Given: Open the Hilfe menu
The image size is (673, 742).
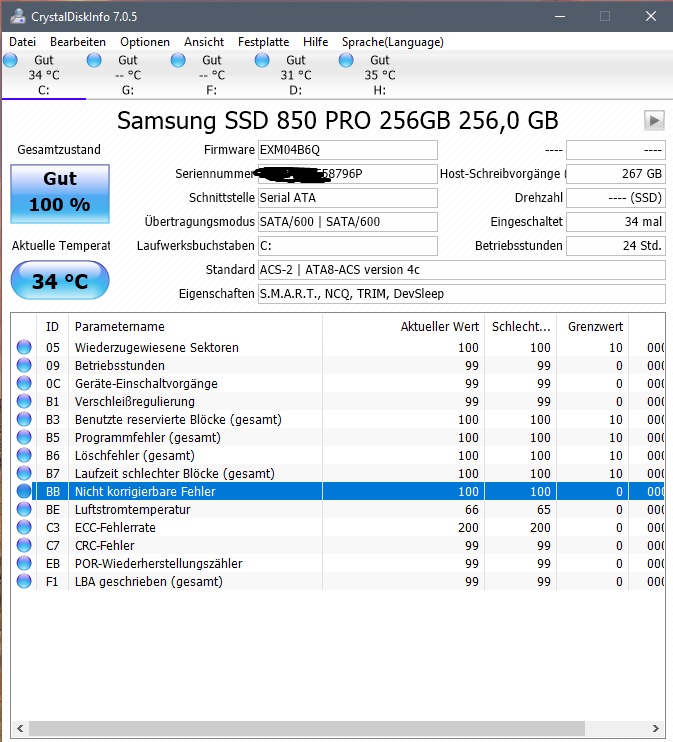Looking at the screenshot, I should (315, 42).
